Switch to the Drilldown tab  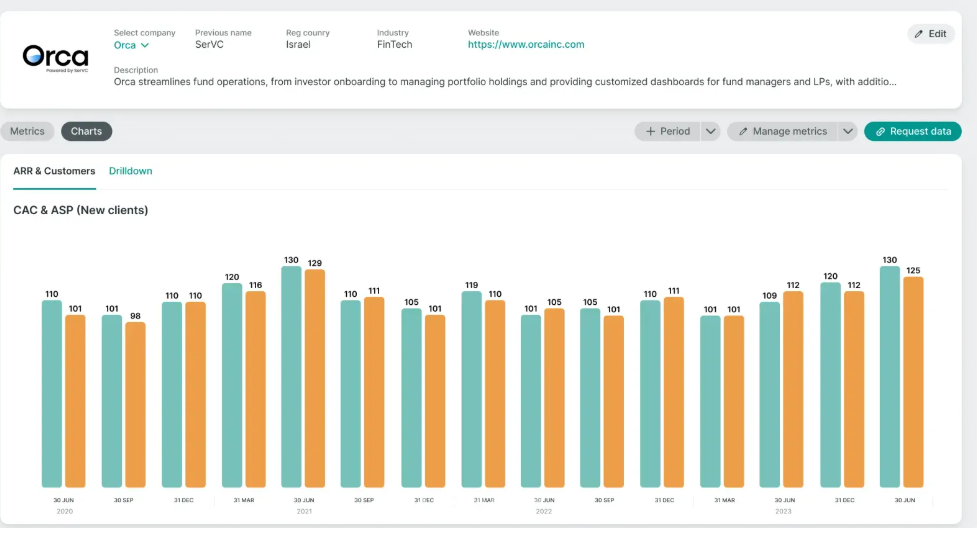[x=131, y=171]
